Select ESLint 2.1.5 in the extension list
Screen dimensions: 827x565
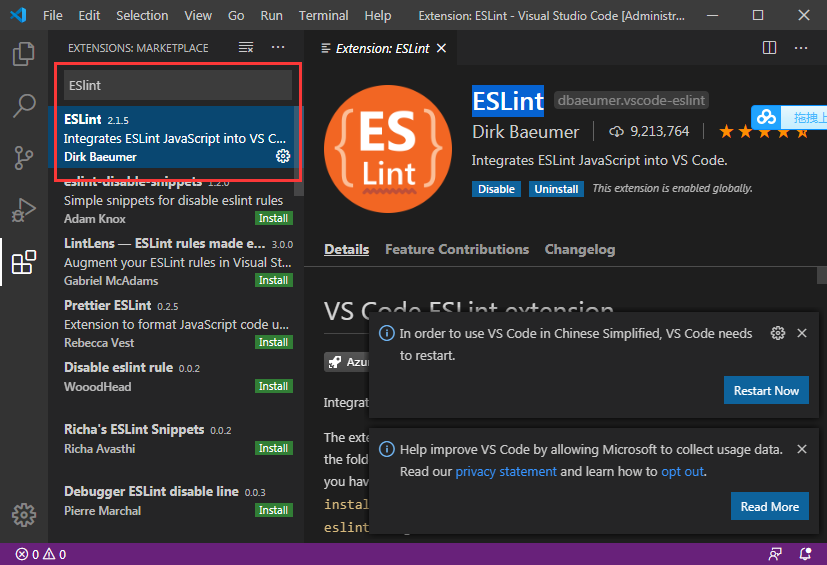(x=174, y=137)
